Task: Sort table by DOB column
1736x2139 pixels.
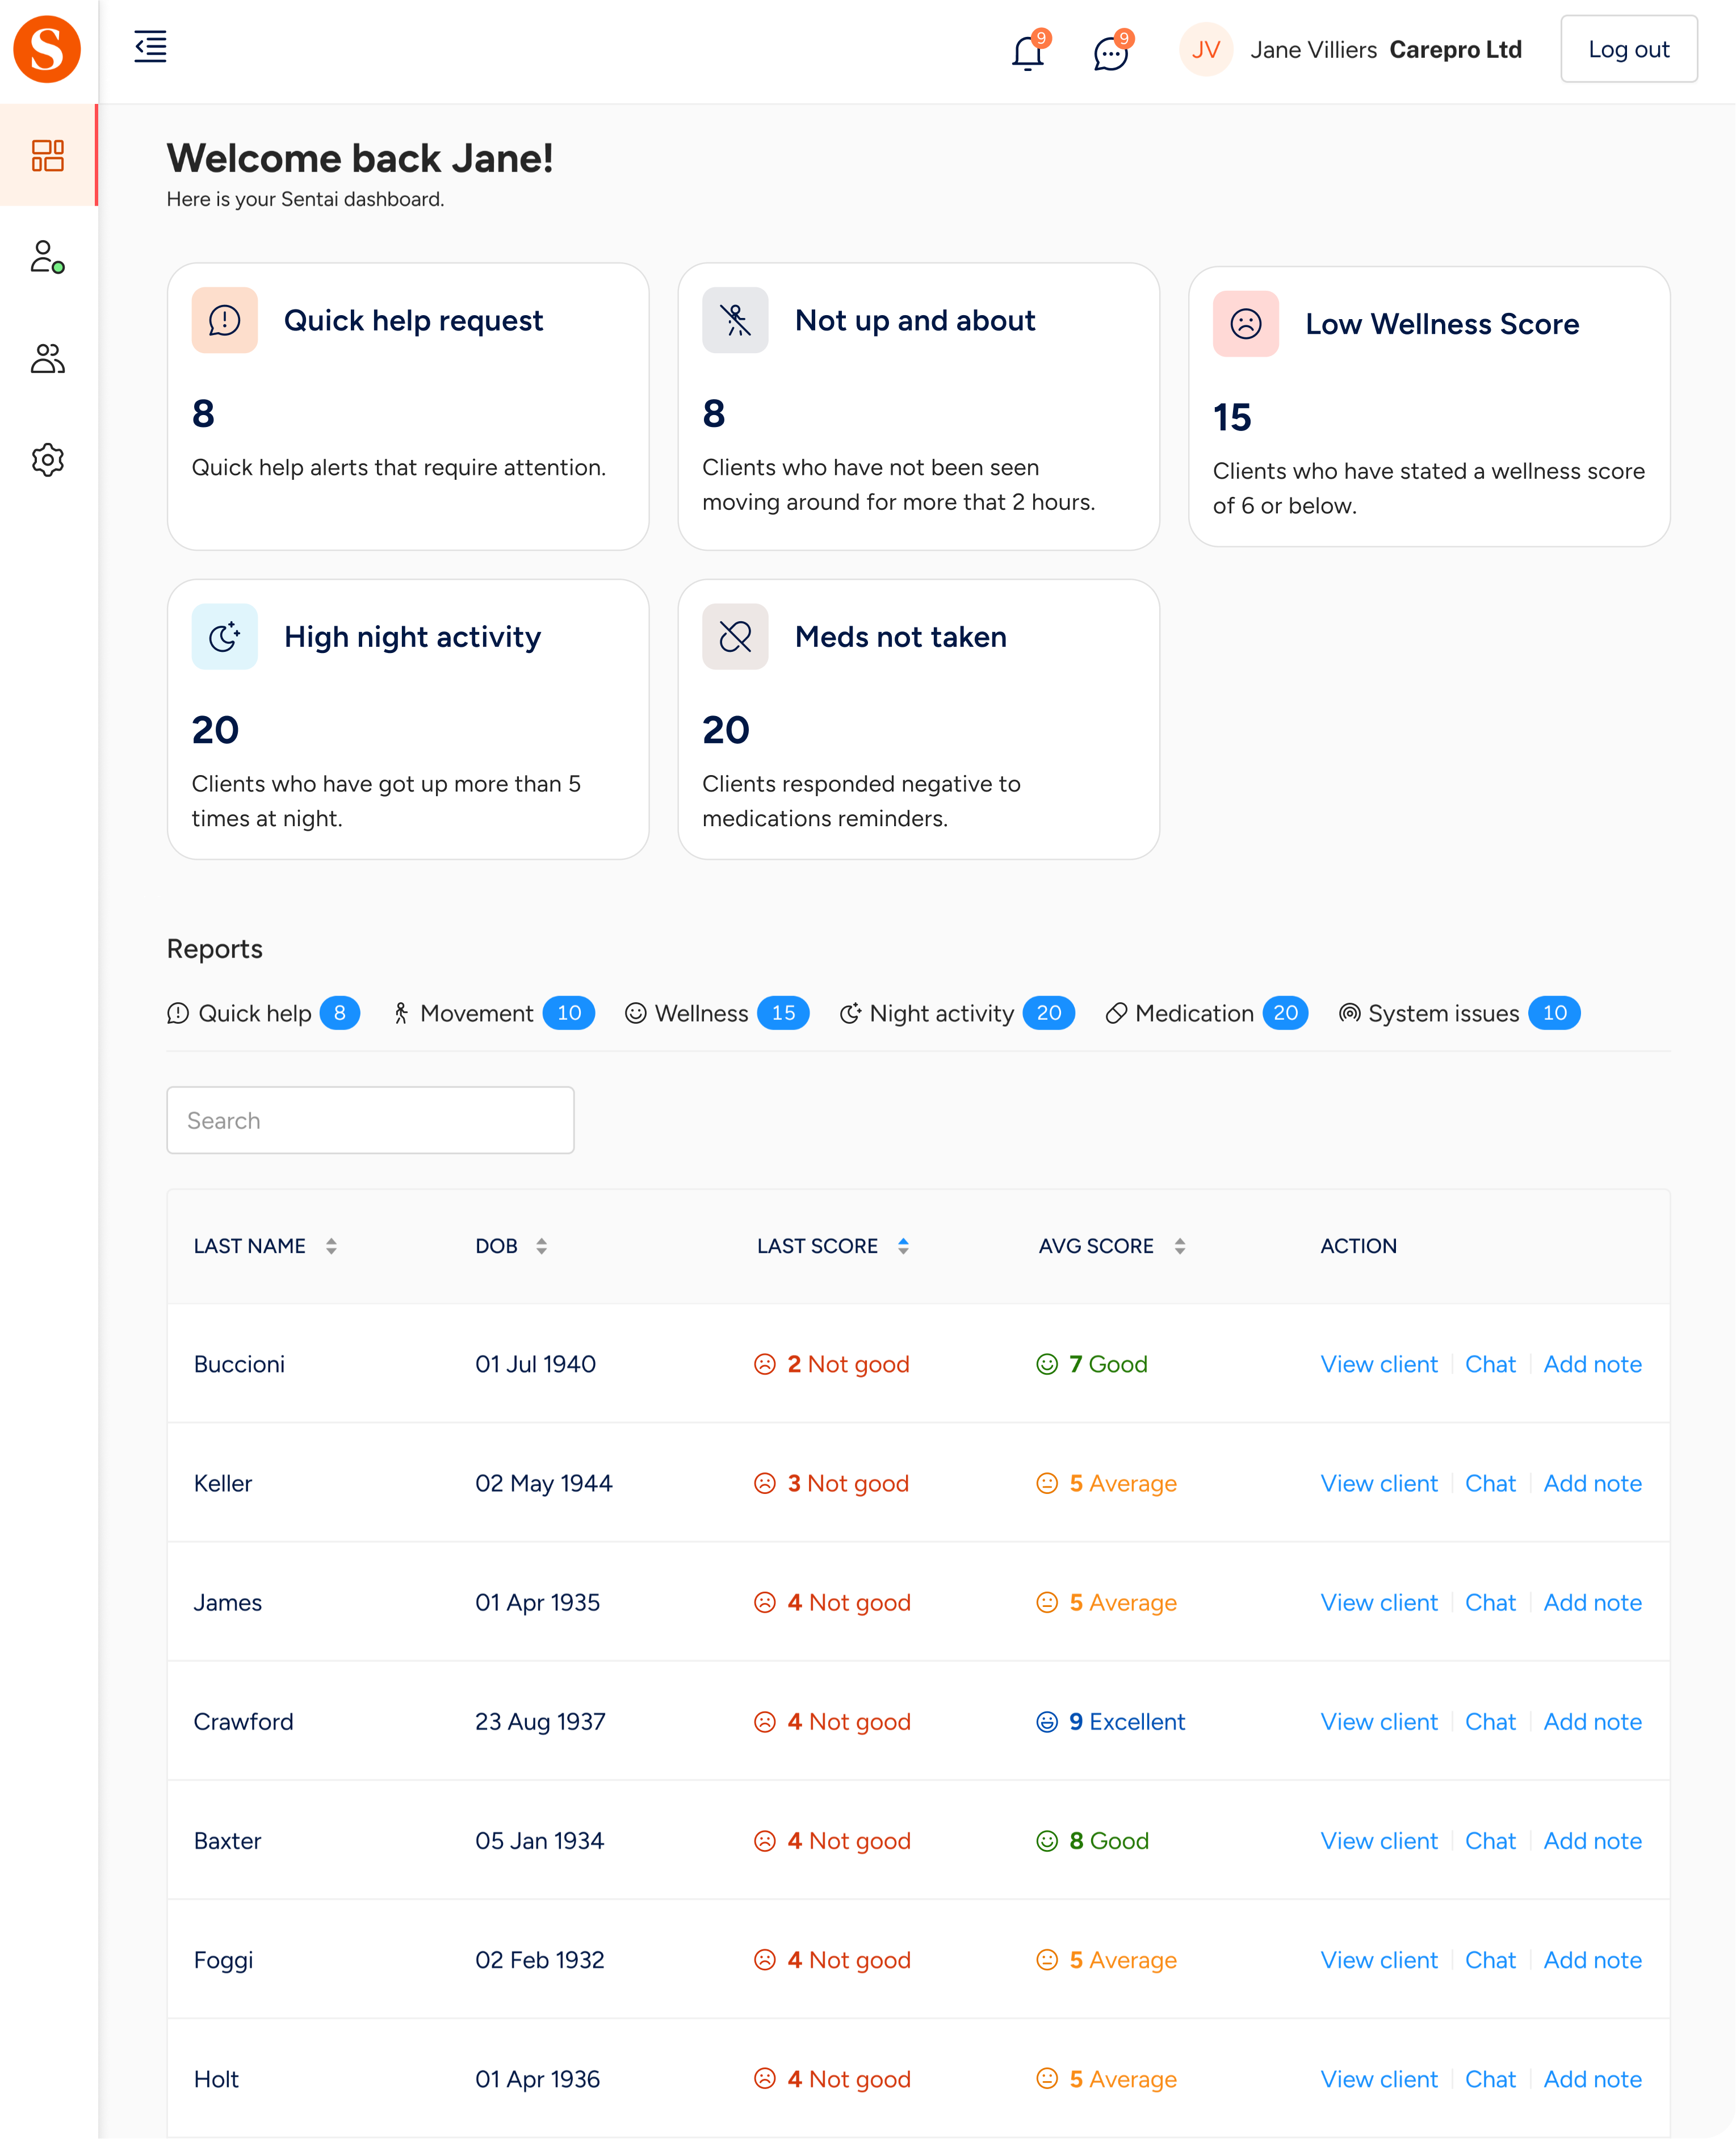Action: [x=541, y=1246]
